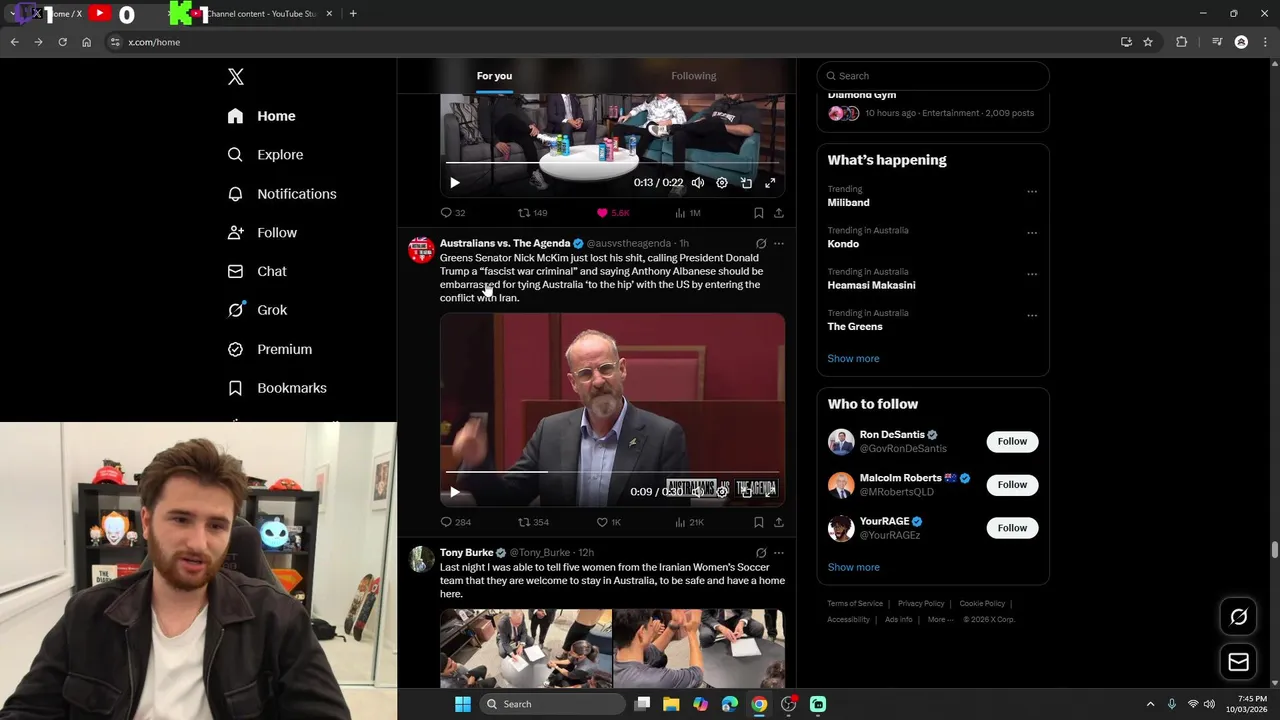Share the Agenda video post
This screenshot has width=1280, height=720.
[x=779, y=522]
